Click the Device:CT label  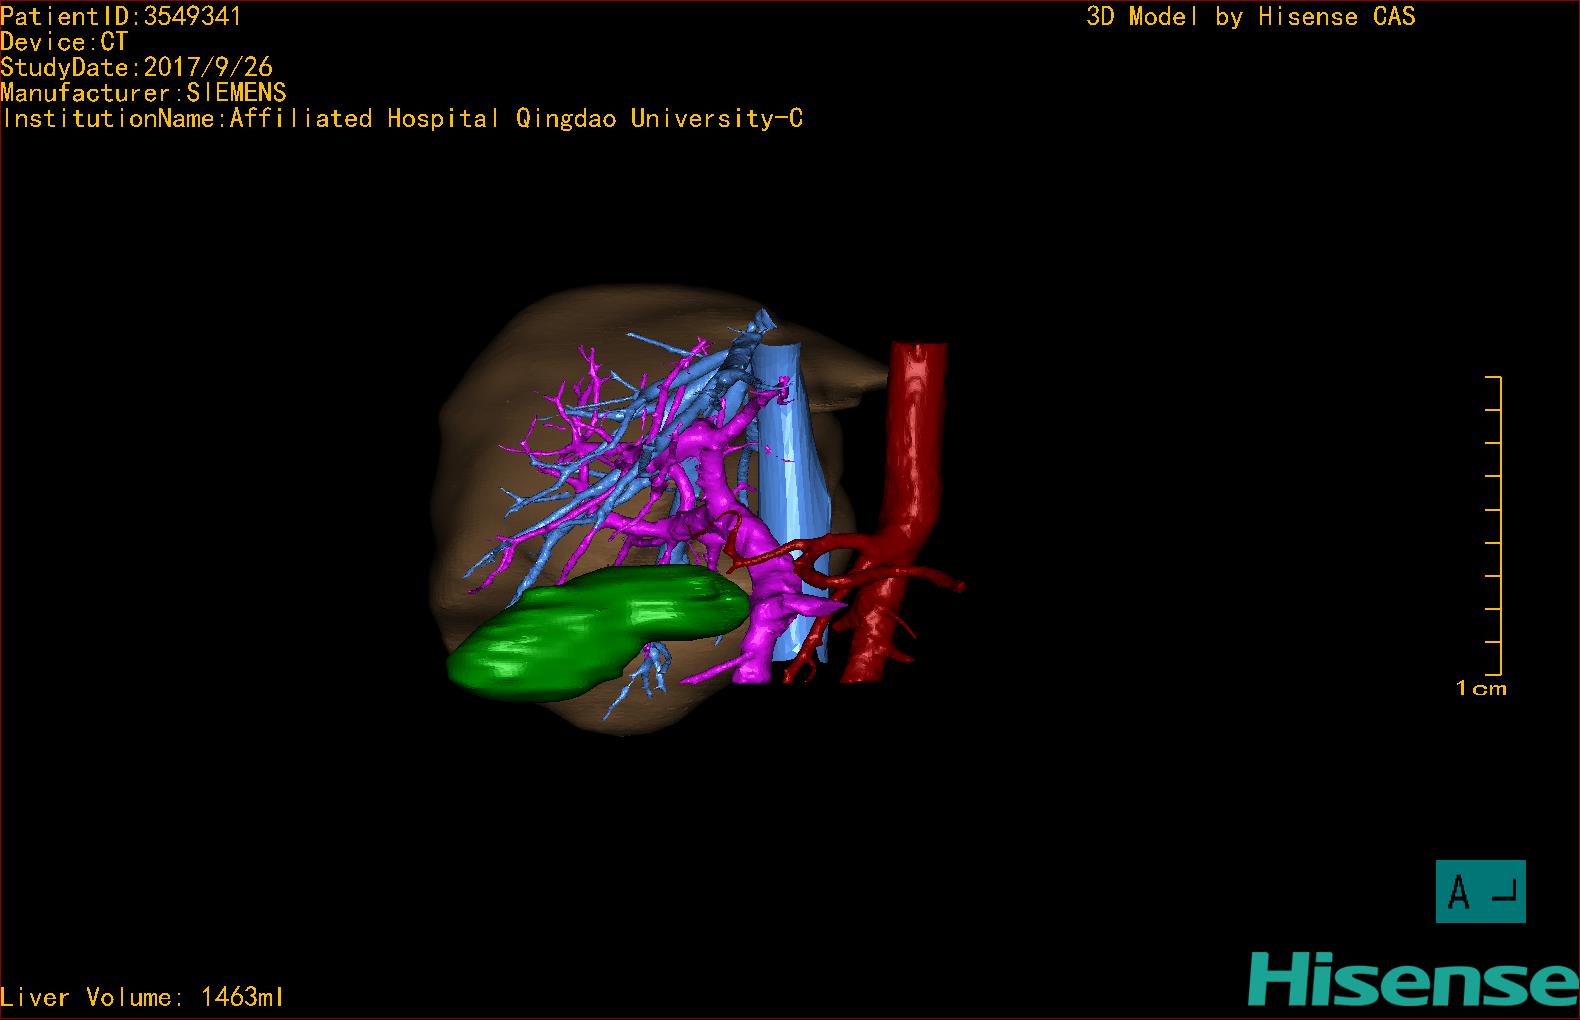click(64, 42)
